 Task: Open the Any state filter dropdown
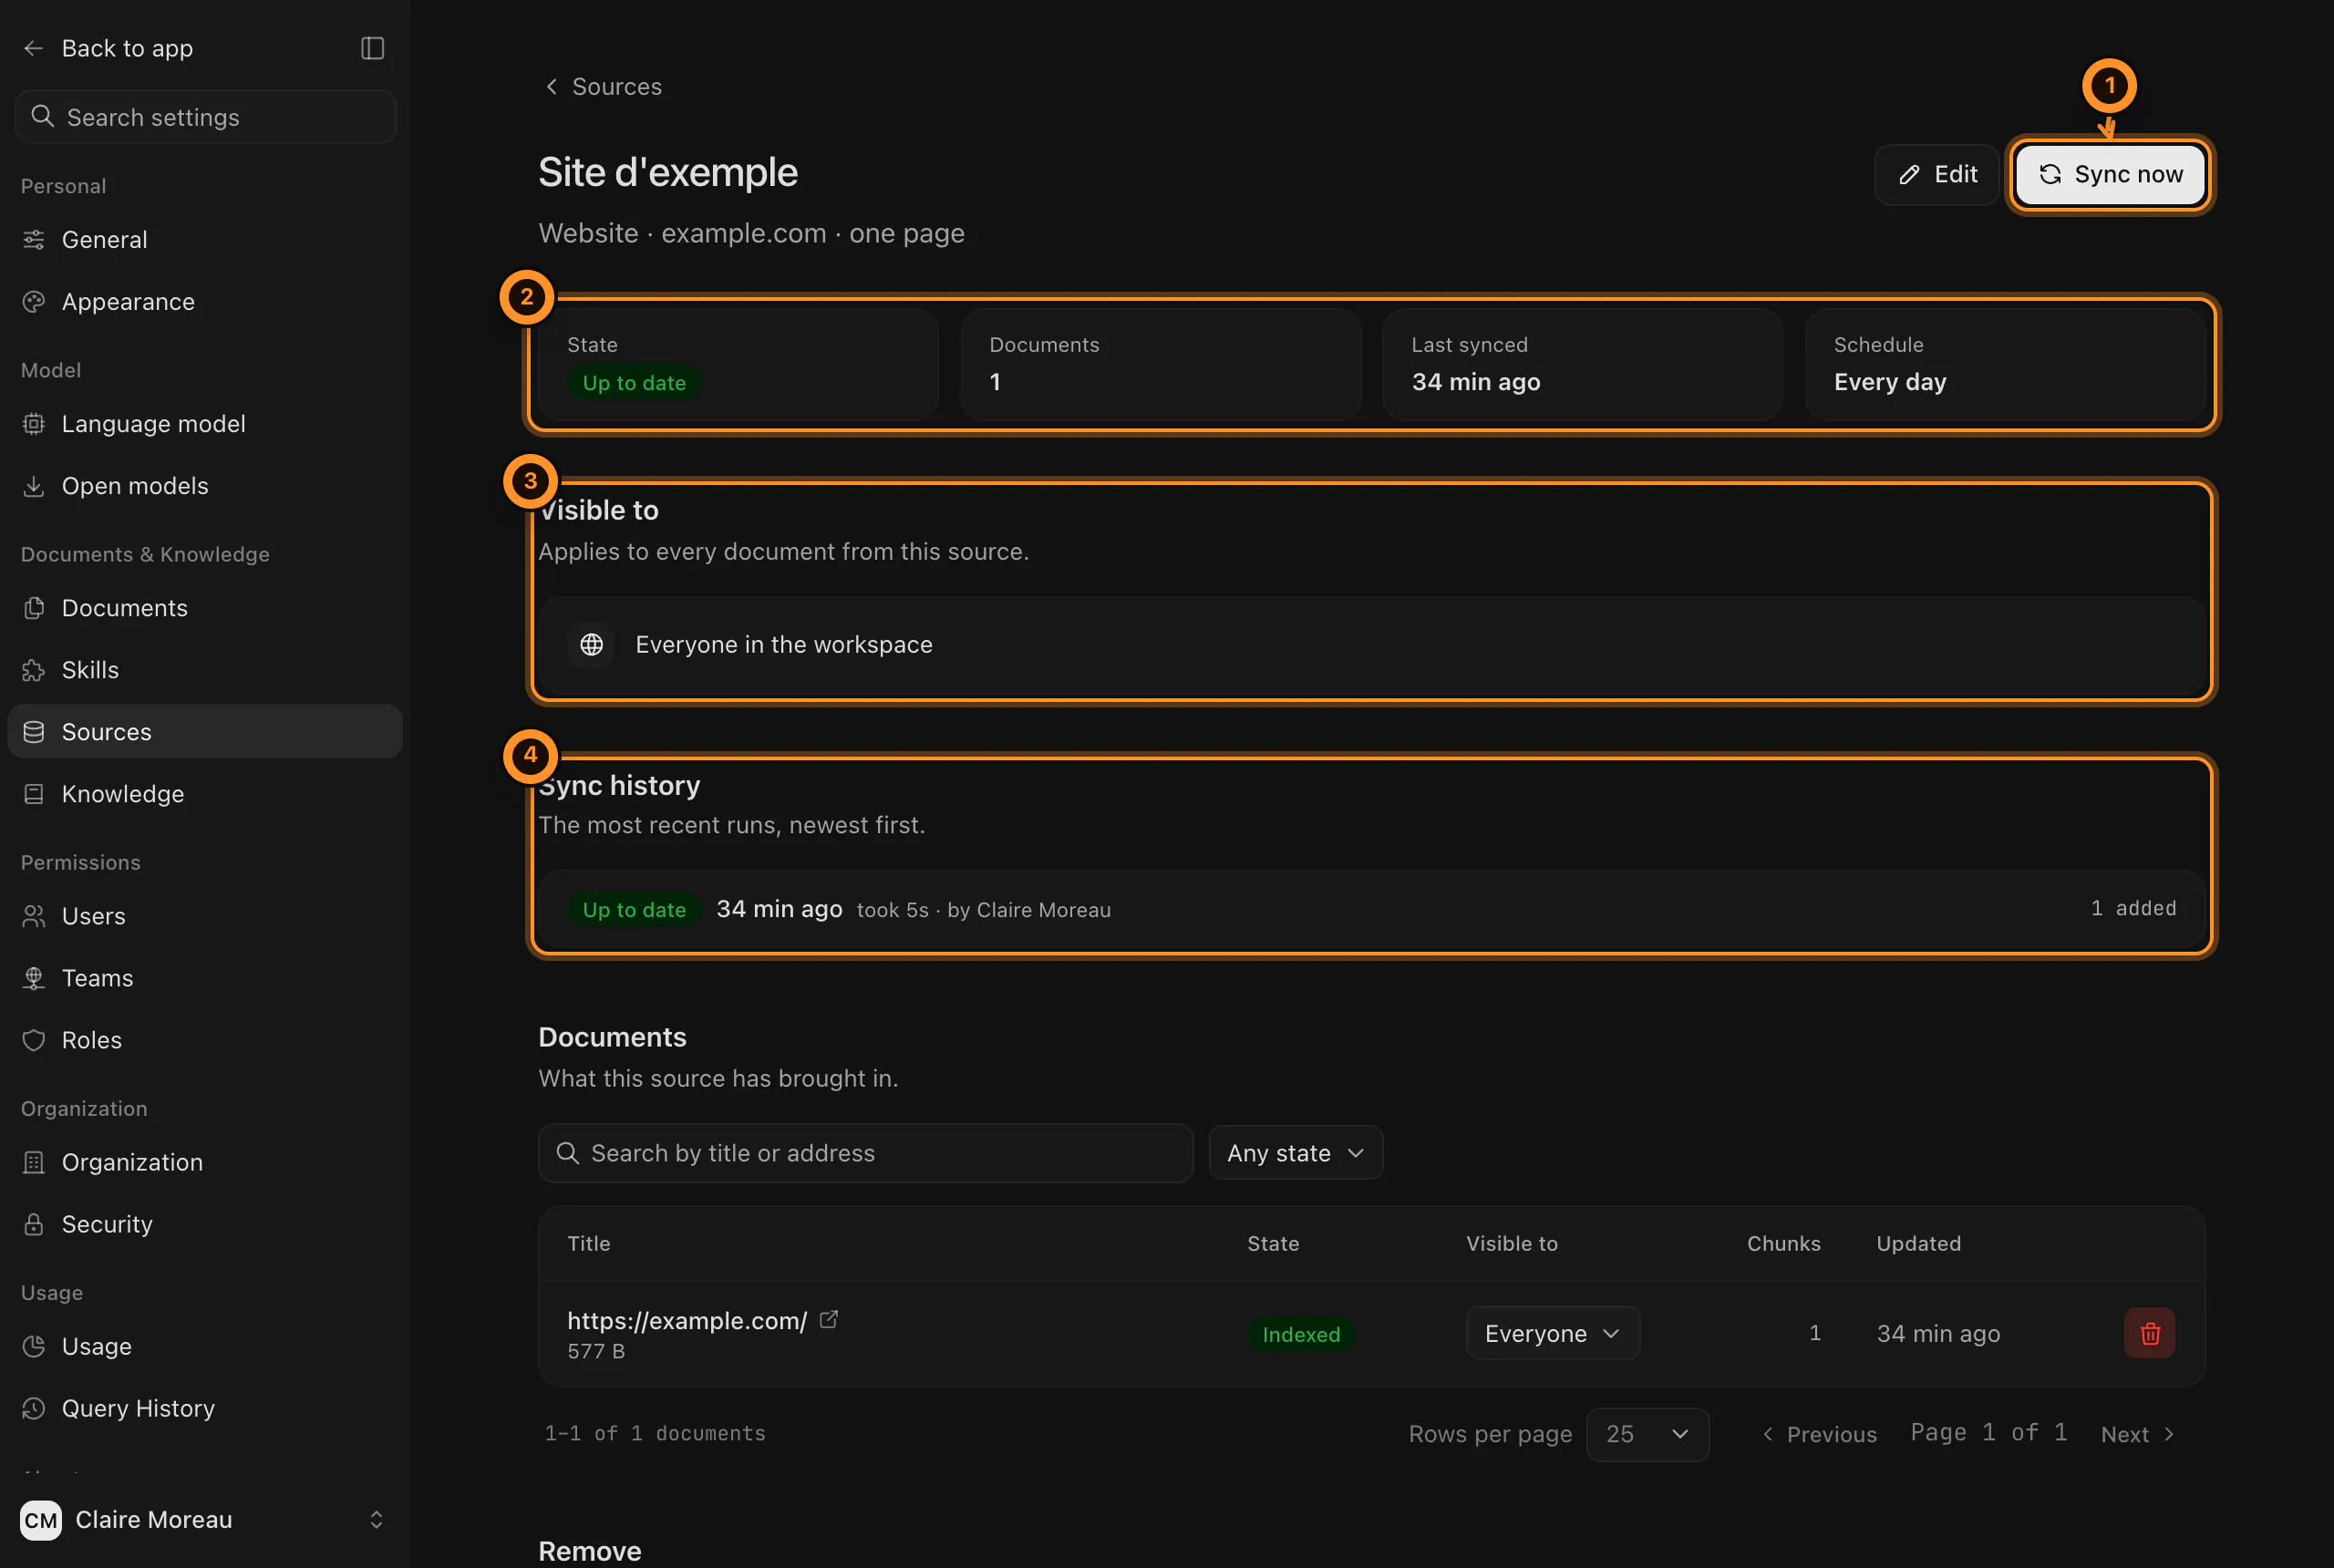(1295, 1153)
